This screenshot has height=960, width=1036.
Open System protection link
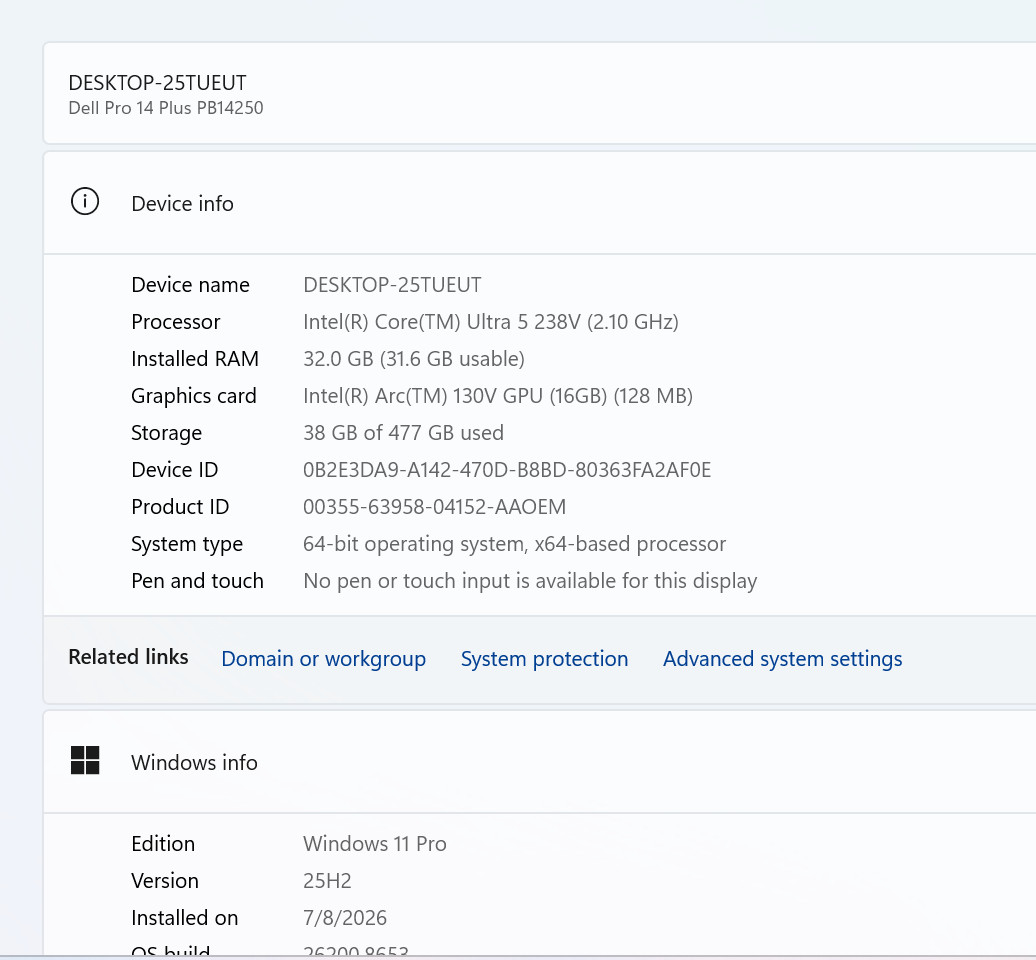point(544,659)
